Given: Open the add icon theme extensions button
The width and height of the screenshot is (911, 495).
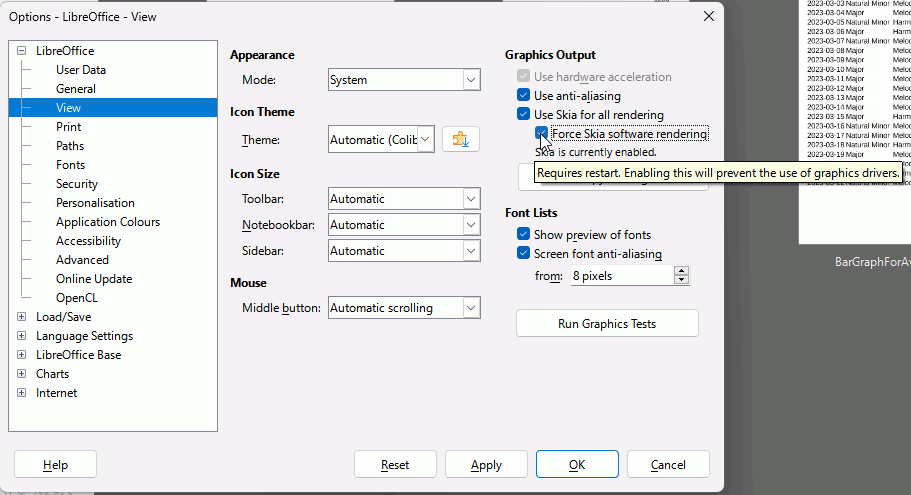Looking at the screenshot, I should (x=461, y=139).
